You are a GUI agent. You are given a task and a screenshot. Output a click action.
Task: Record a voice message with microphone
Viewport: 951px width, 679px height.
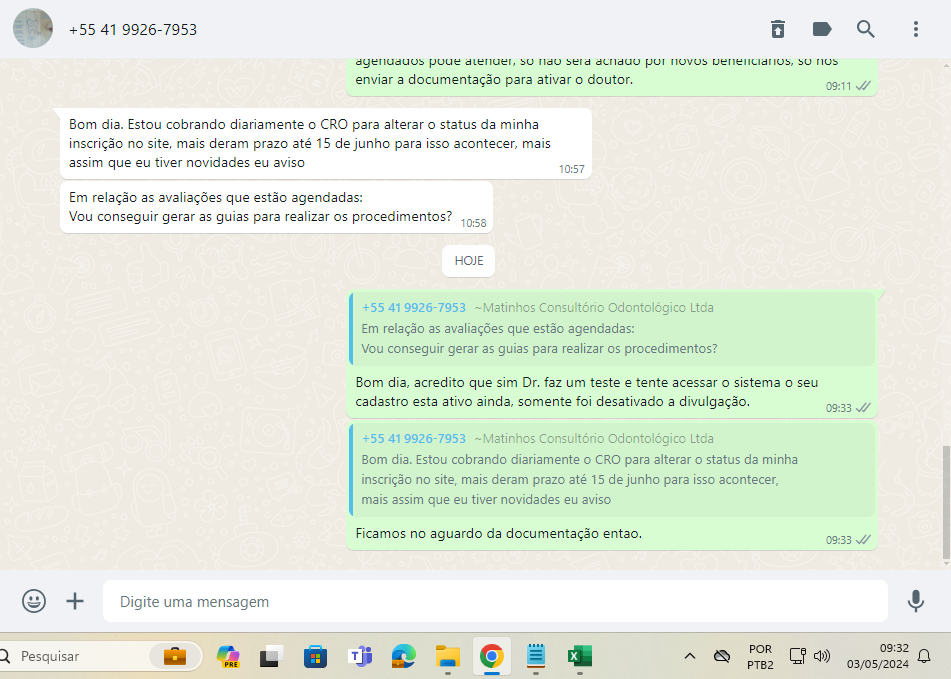click(x=915, y=601)
